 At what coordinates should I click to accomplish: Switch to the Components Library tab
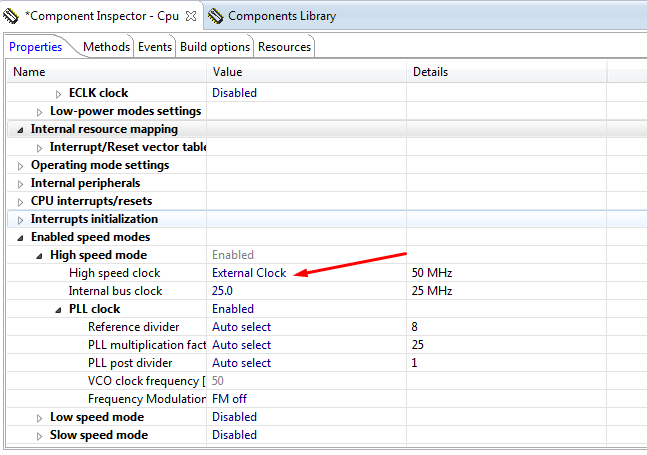pos(281,16)
